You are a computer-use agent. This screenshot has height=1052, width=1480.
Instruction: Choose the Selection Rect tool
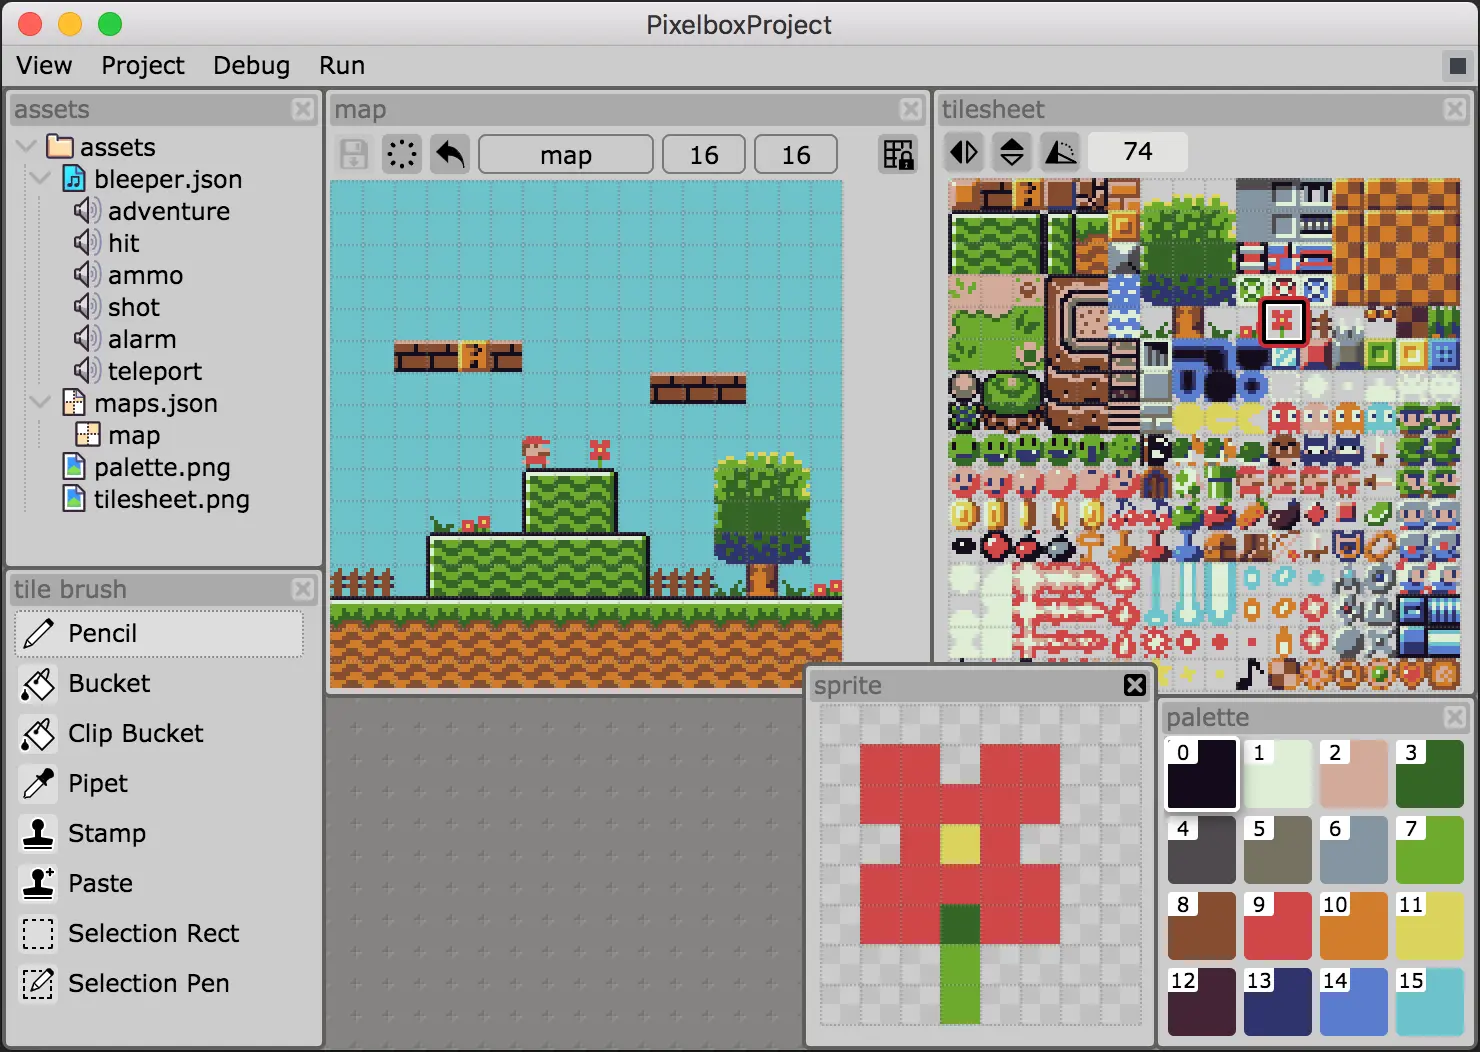tap(153, 933)
